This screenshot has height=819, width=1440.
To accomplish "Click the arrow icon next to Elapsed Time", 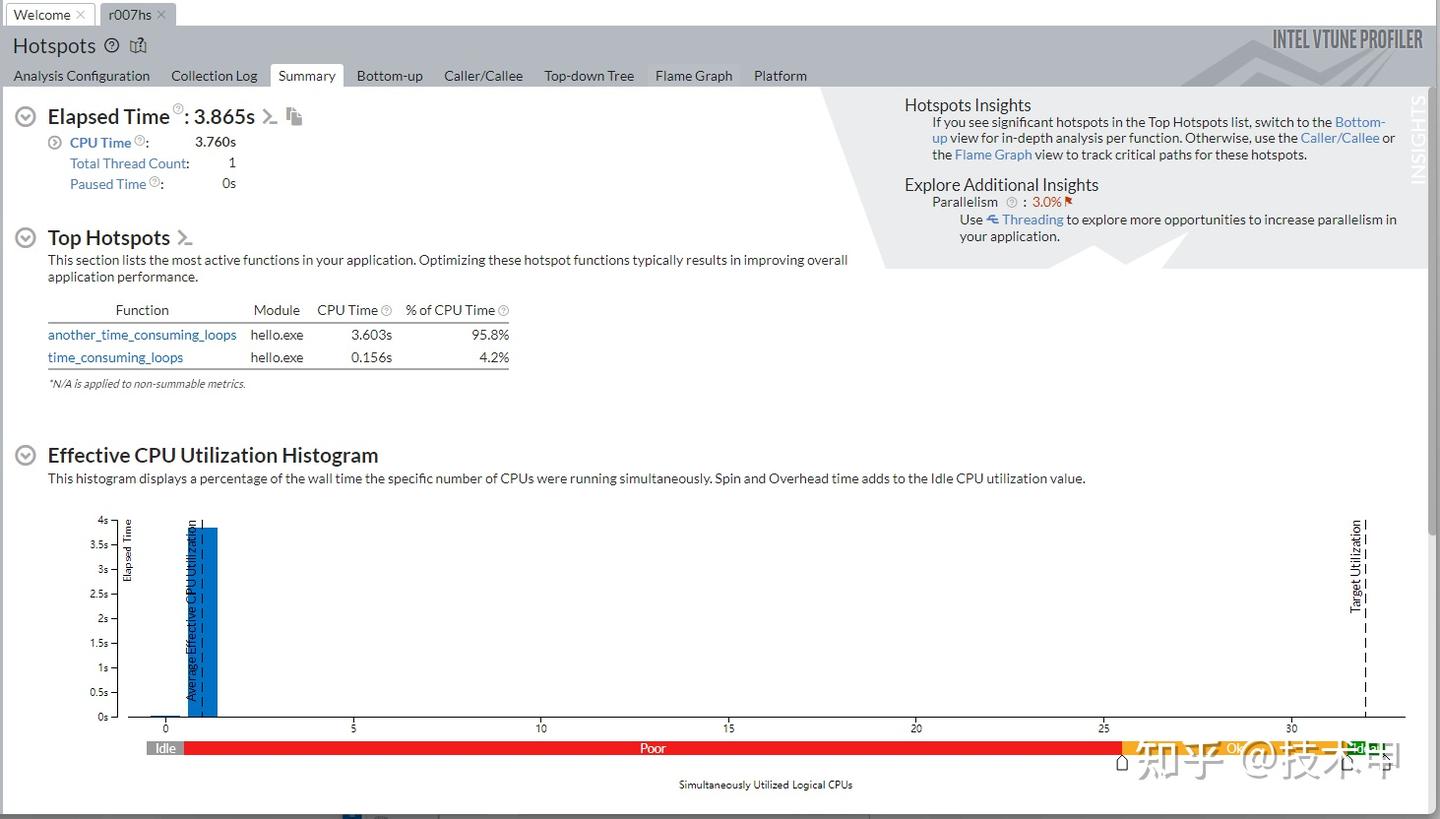I will [x=269, y=117].
